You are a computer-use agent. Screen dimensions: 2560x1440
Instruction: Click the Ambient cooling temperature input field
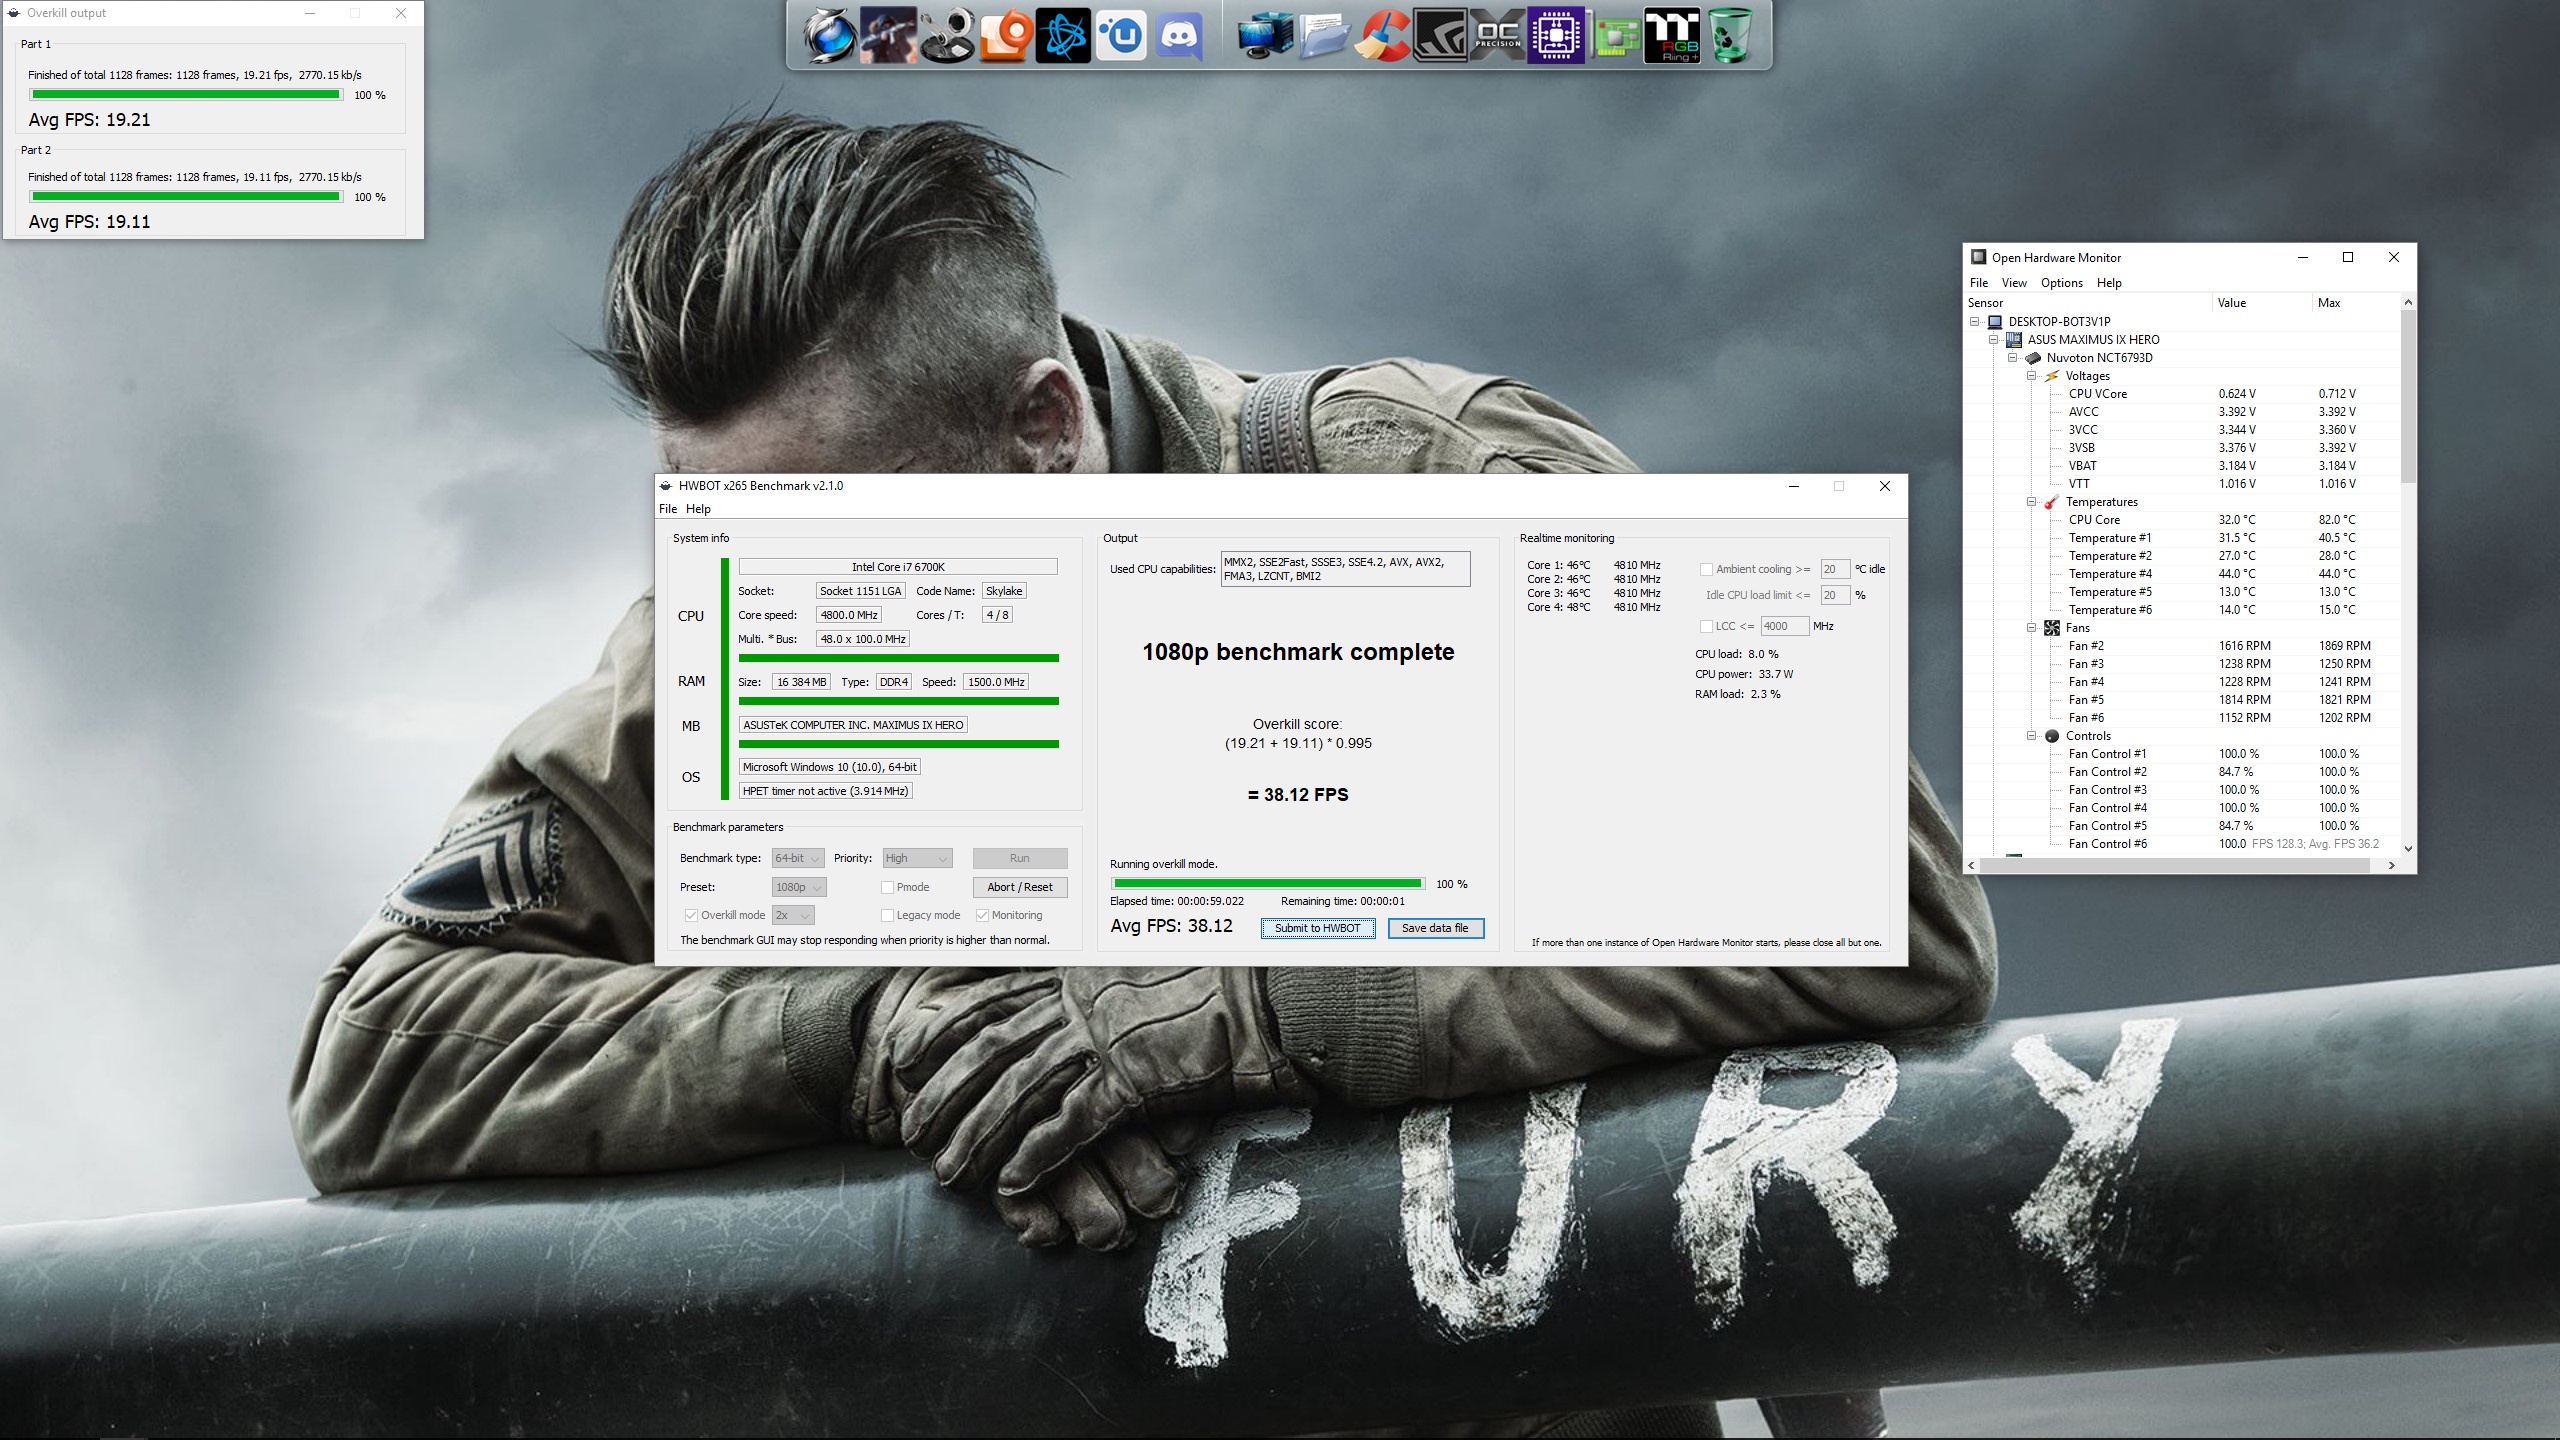(x=1835, y=569)
